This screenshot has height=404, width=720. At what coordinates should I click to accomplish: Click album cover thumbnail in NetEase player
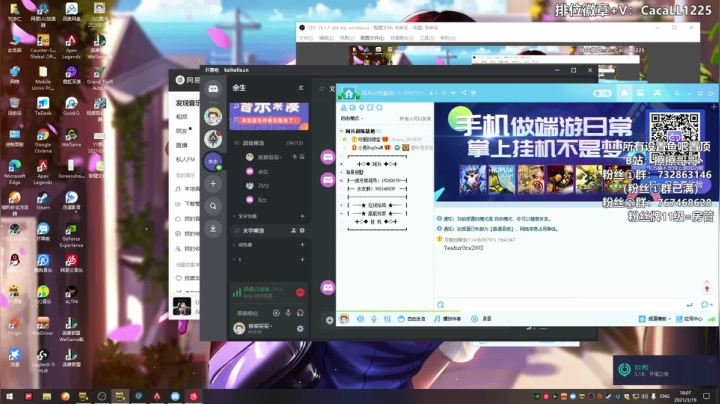(x=182, y=306)
